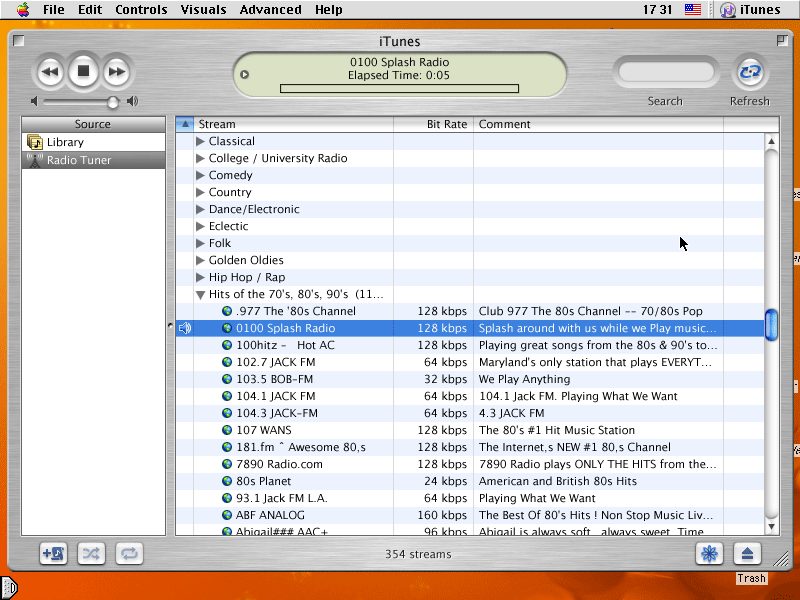Select the 7890 Radio.com stream
This screenshot has width=800, height=600.
pos(470,464)
